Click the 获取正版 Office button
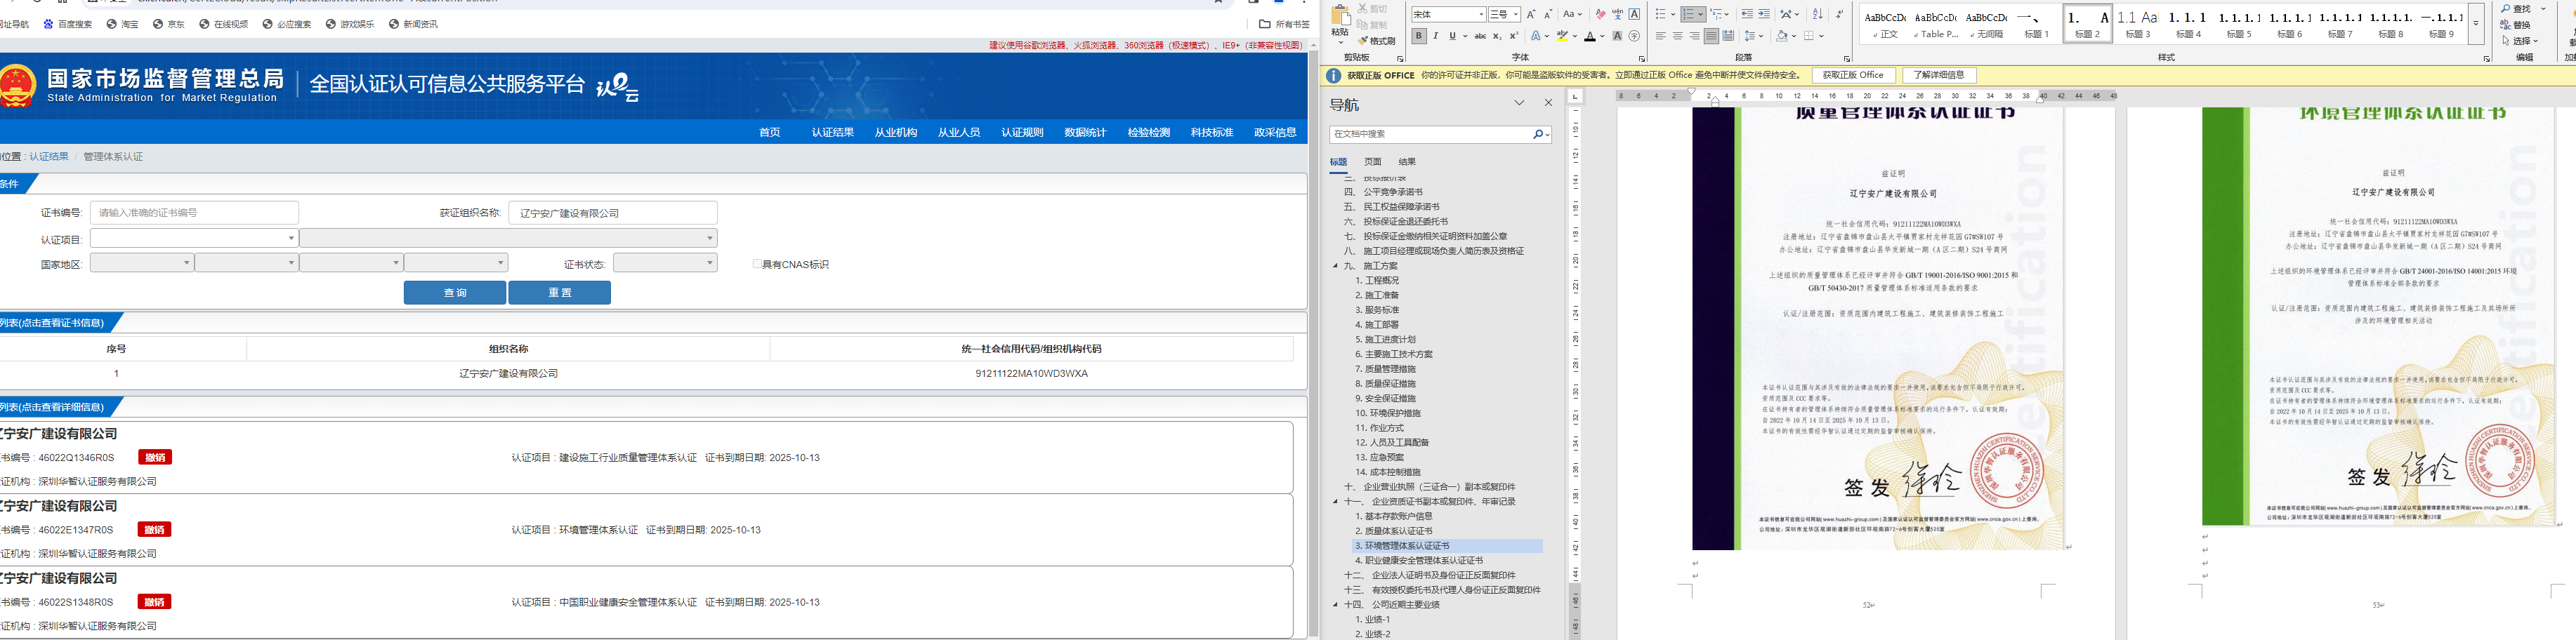The height and width of the screenshot is (640, 2576). pyautogui.click(x=1852, y=76)
